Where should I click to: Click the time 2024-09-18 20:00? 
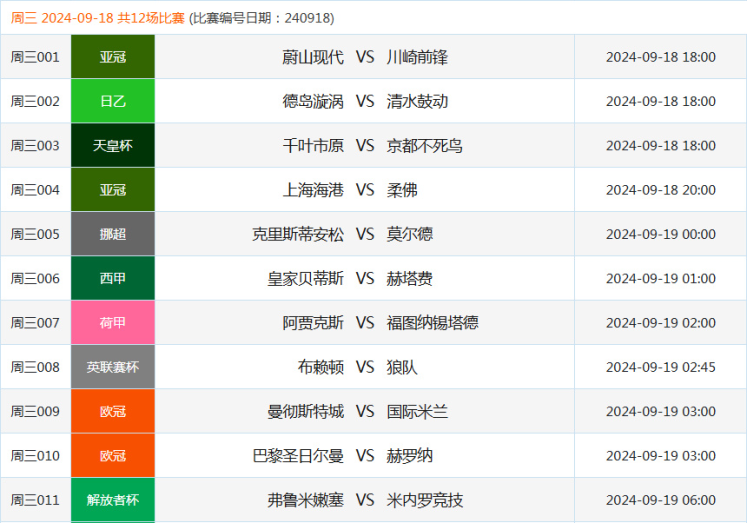pyautogui.click(x=661, y=190)
